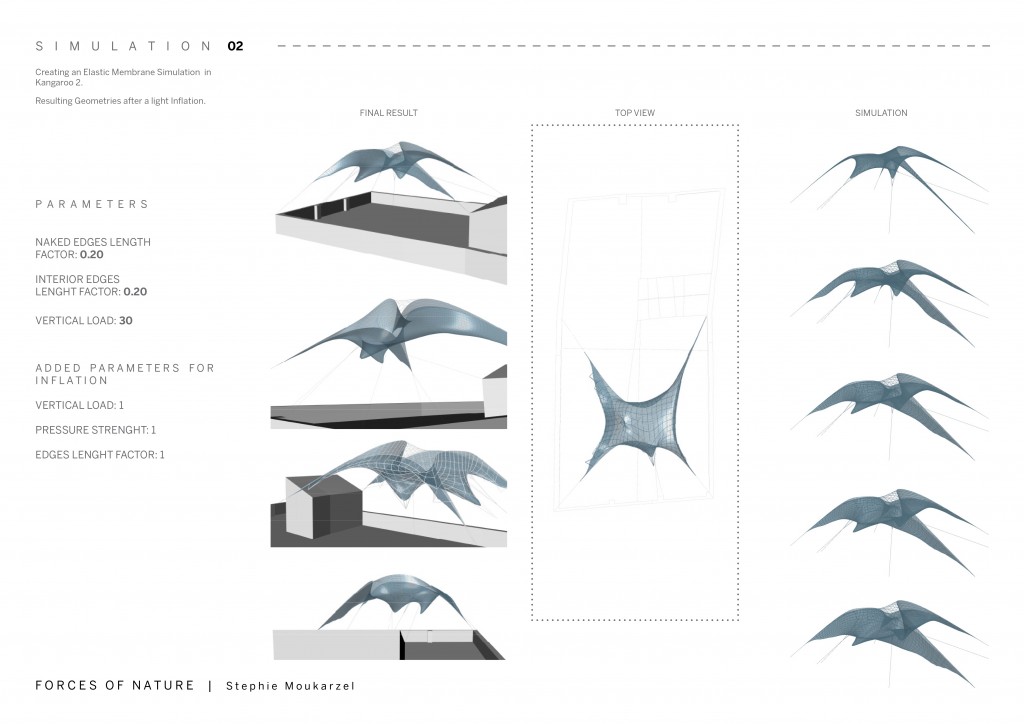
Task: Click the Naked Edges Length Factor value
Action: [91, 254]
